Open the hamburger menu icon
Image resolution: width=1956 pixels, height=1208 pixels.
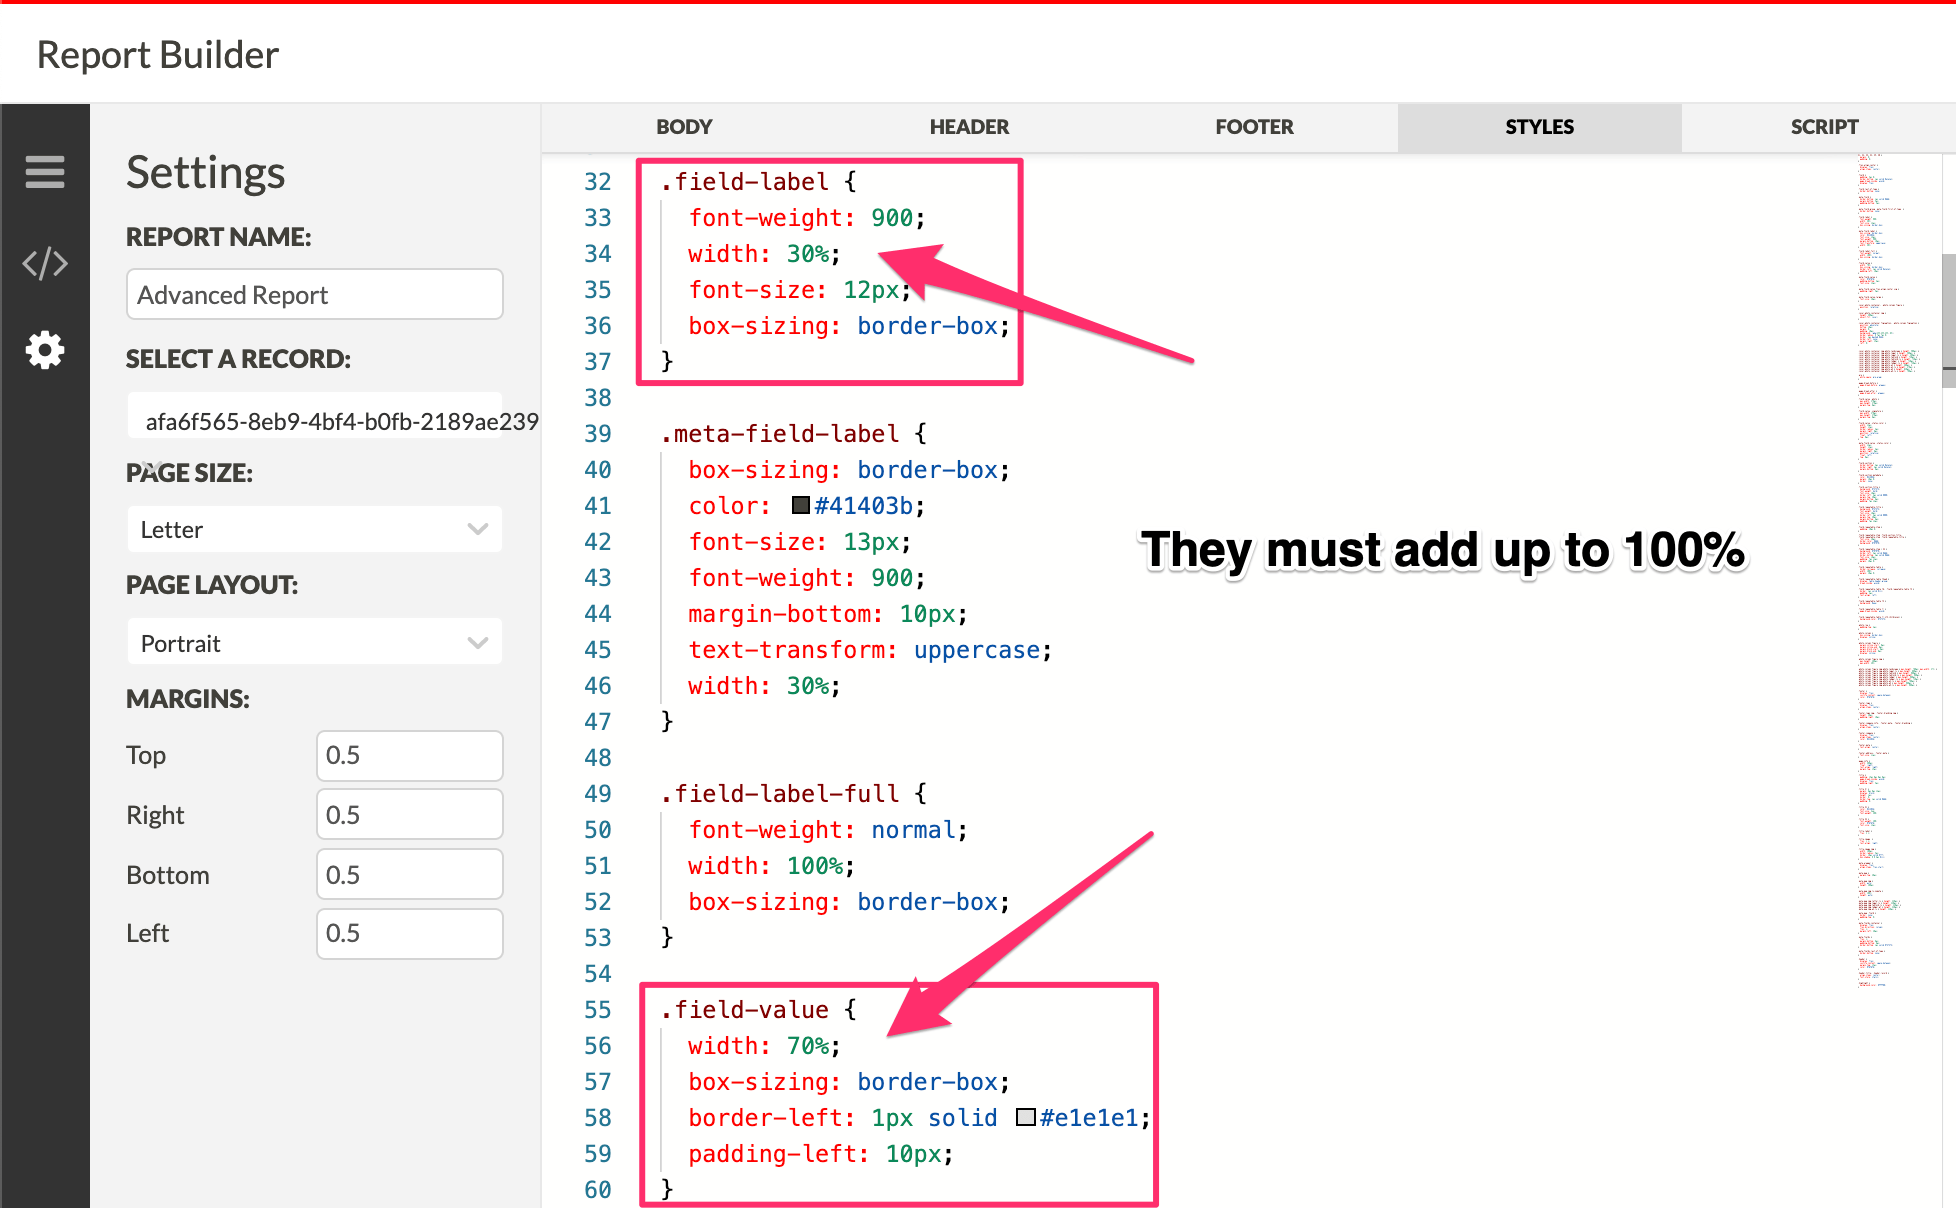tap(45, 172)
